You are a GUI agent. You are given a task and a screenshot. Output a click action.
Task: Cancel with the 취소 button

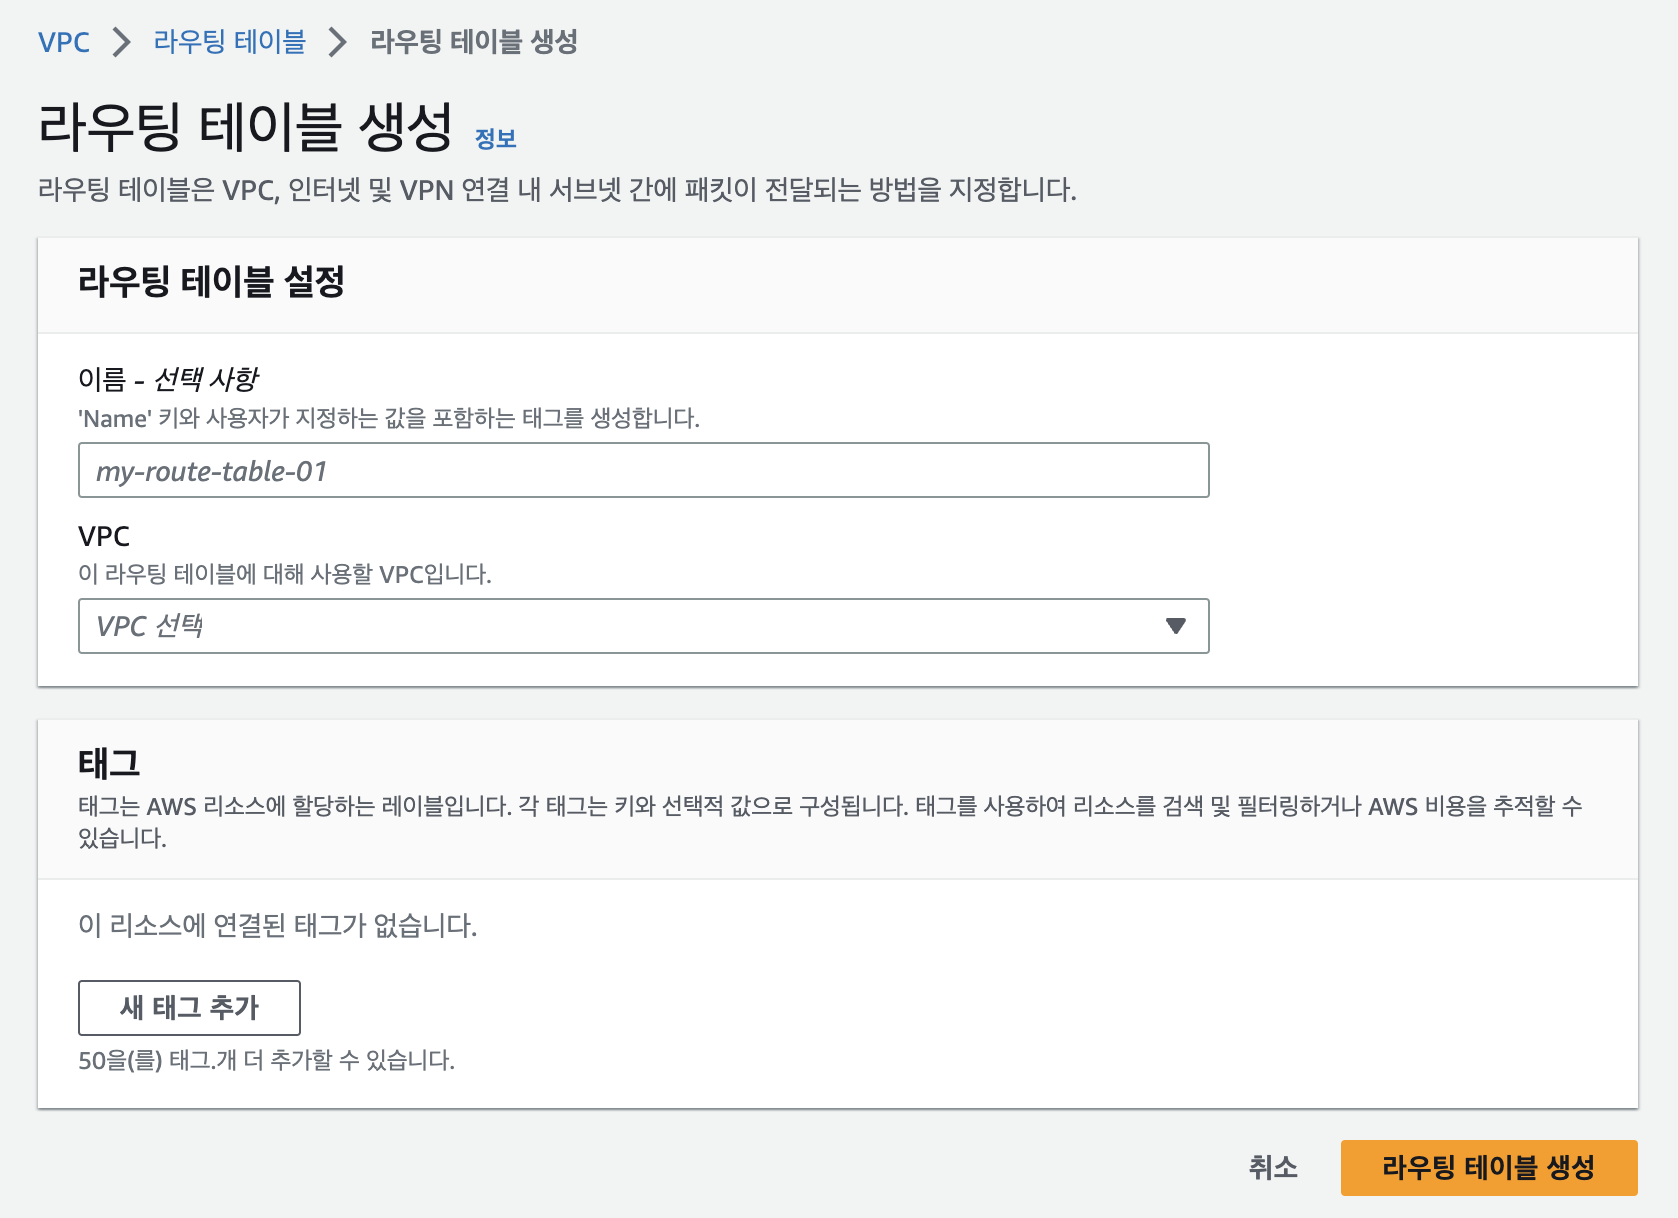1273,1167
